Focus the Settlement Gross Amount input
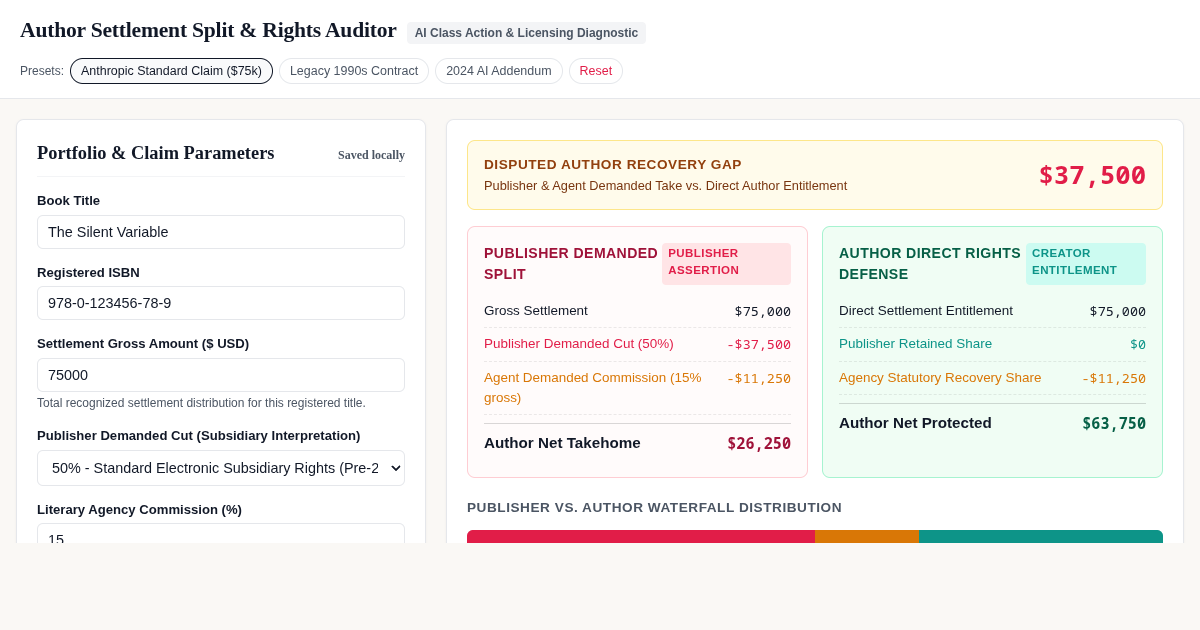The height and width of the screenshot is (630, 1200). click(221, 375)
